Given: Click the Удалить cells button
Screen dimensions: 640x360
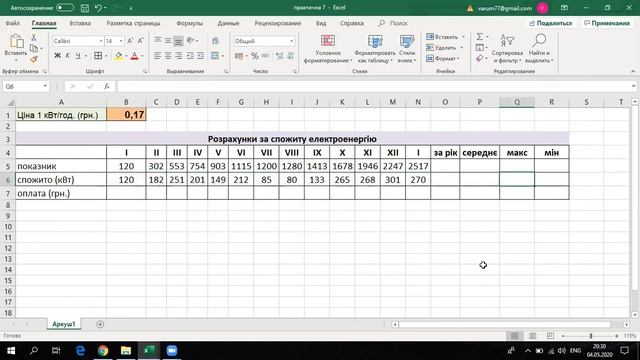Looking at the screenshot, I should (x=441, y=48).
